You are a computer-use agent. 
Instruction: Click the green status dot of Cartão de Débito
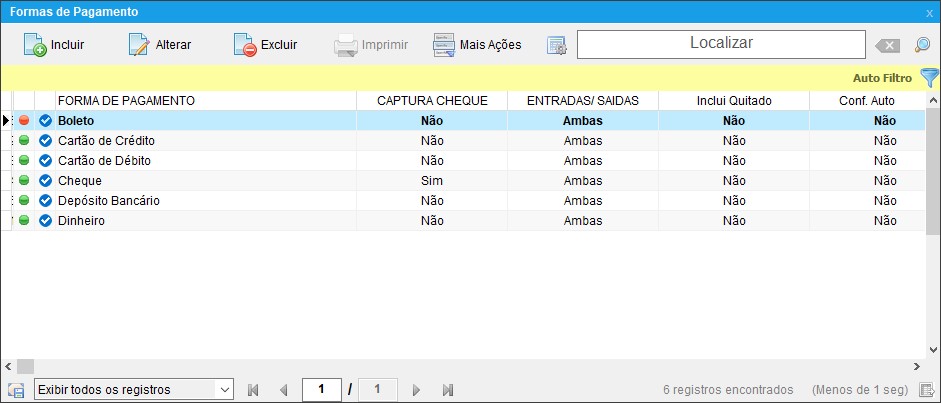pos(24,160)
